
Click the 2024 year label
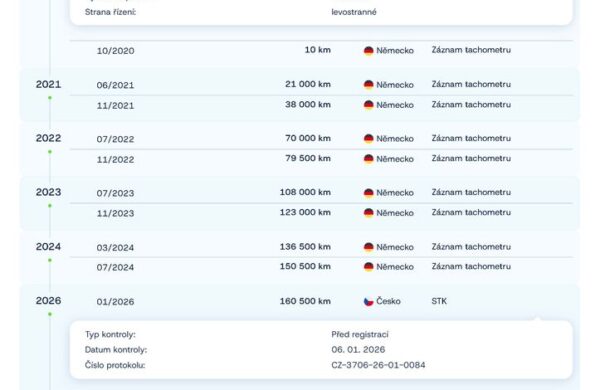49,246
